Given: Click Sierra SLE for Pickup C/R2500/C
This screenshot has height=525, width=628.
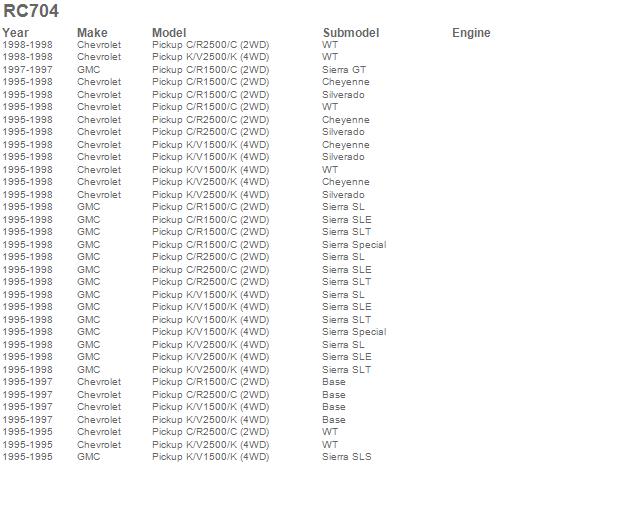Looking at the screenshot, I should pyautogui.click(x=347, y=270).
